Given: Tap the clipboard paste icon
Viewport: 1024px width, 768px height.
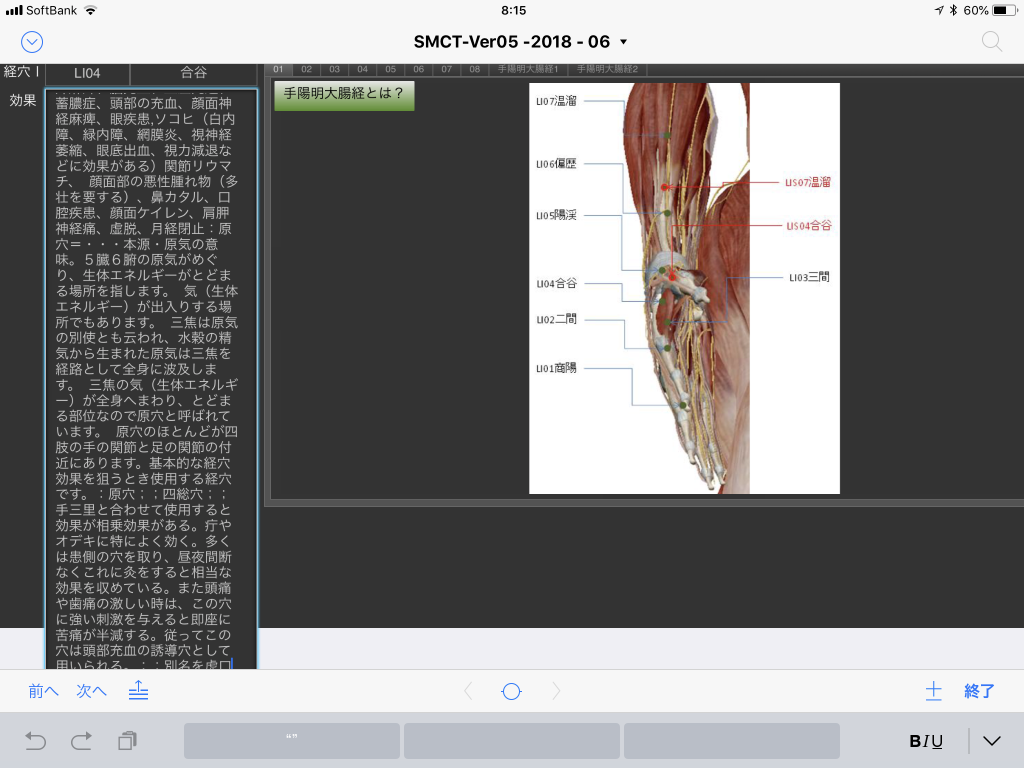Looking at the screenshot, I should click(127, 741).
